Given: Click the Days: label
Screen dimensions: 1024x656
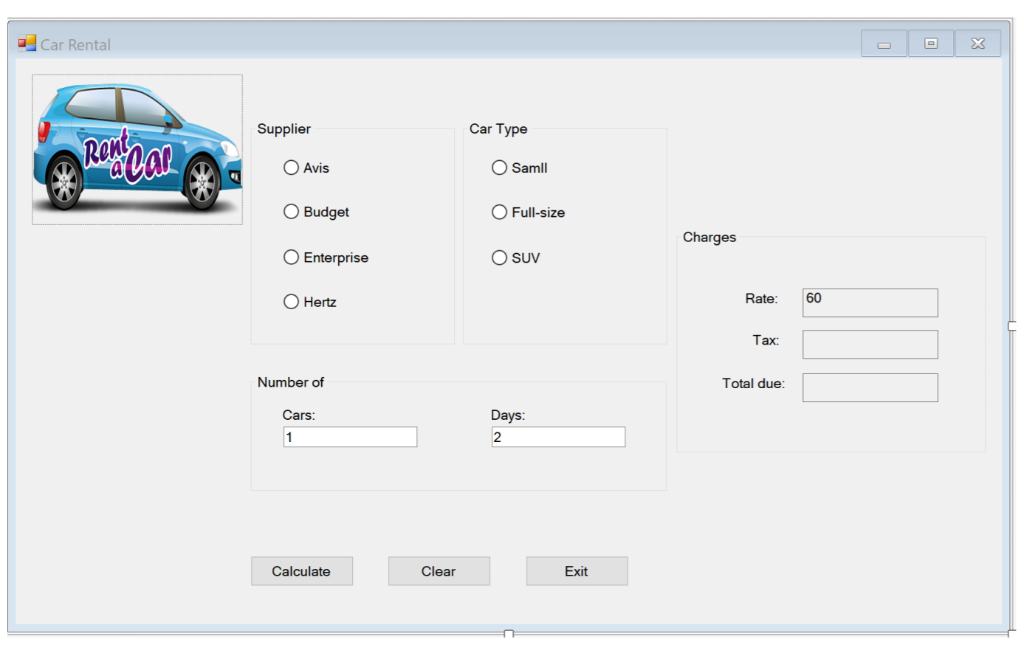Looking at the screenshot, I should [x=508, y=415].
